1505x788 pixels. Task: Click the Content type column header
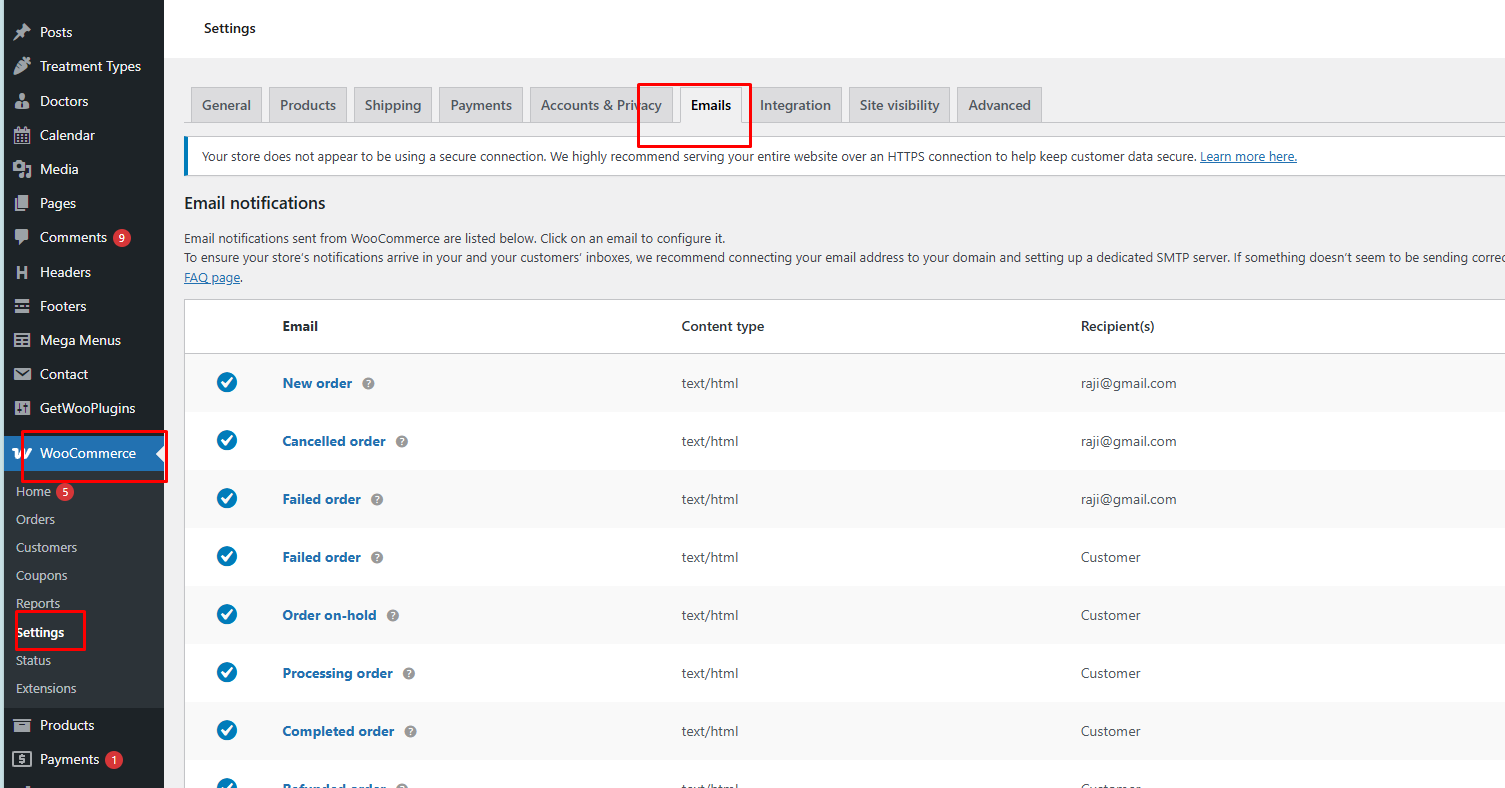coord(723,326)
